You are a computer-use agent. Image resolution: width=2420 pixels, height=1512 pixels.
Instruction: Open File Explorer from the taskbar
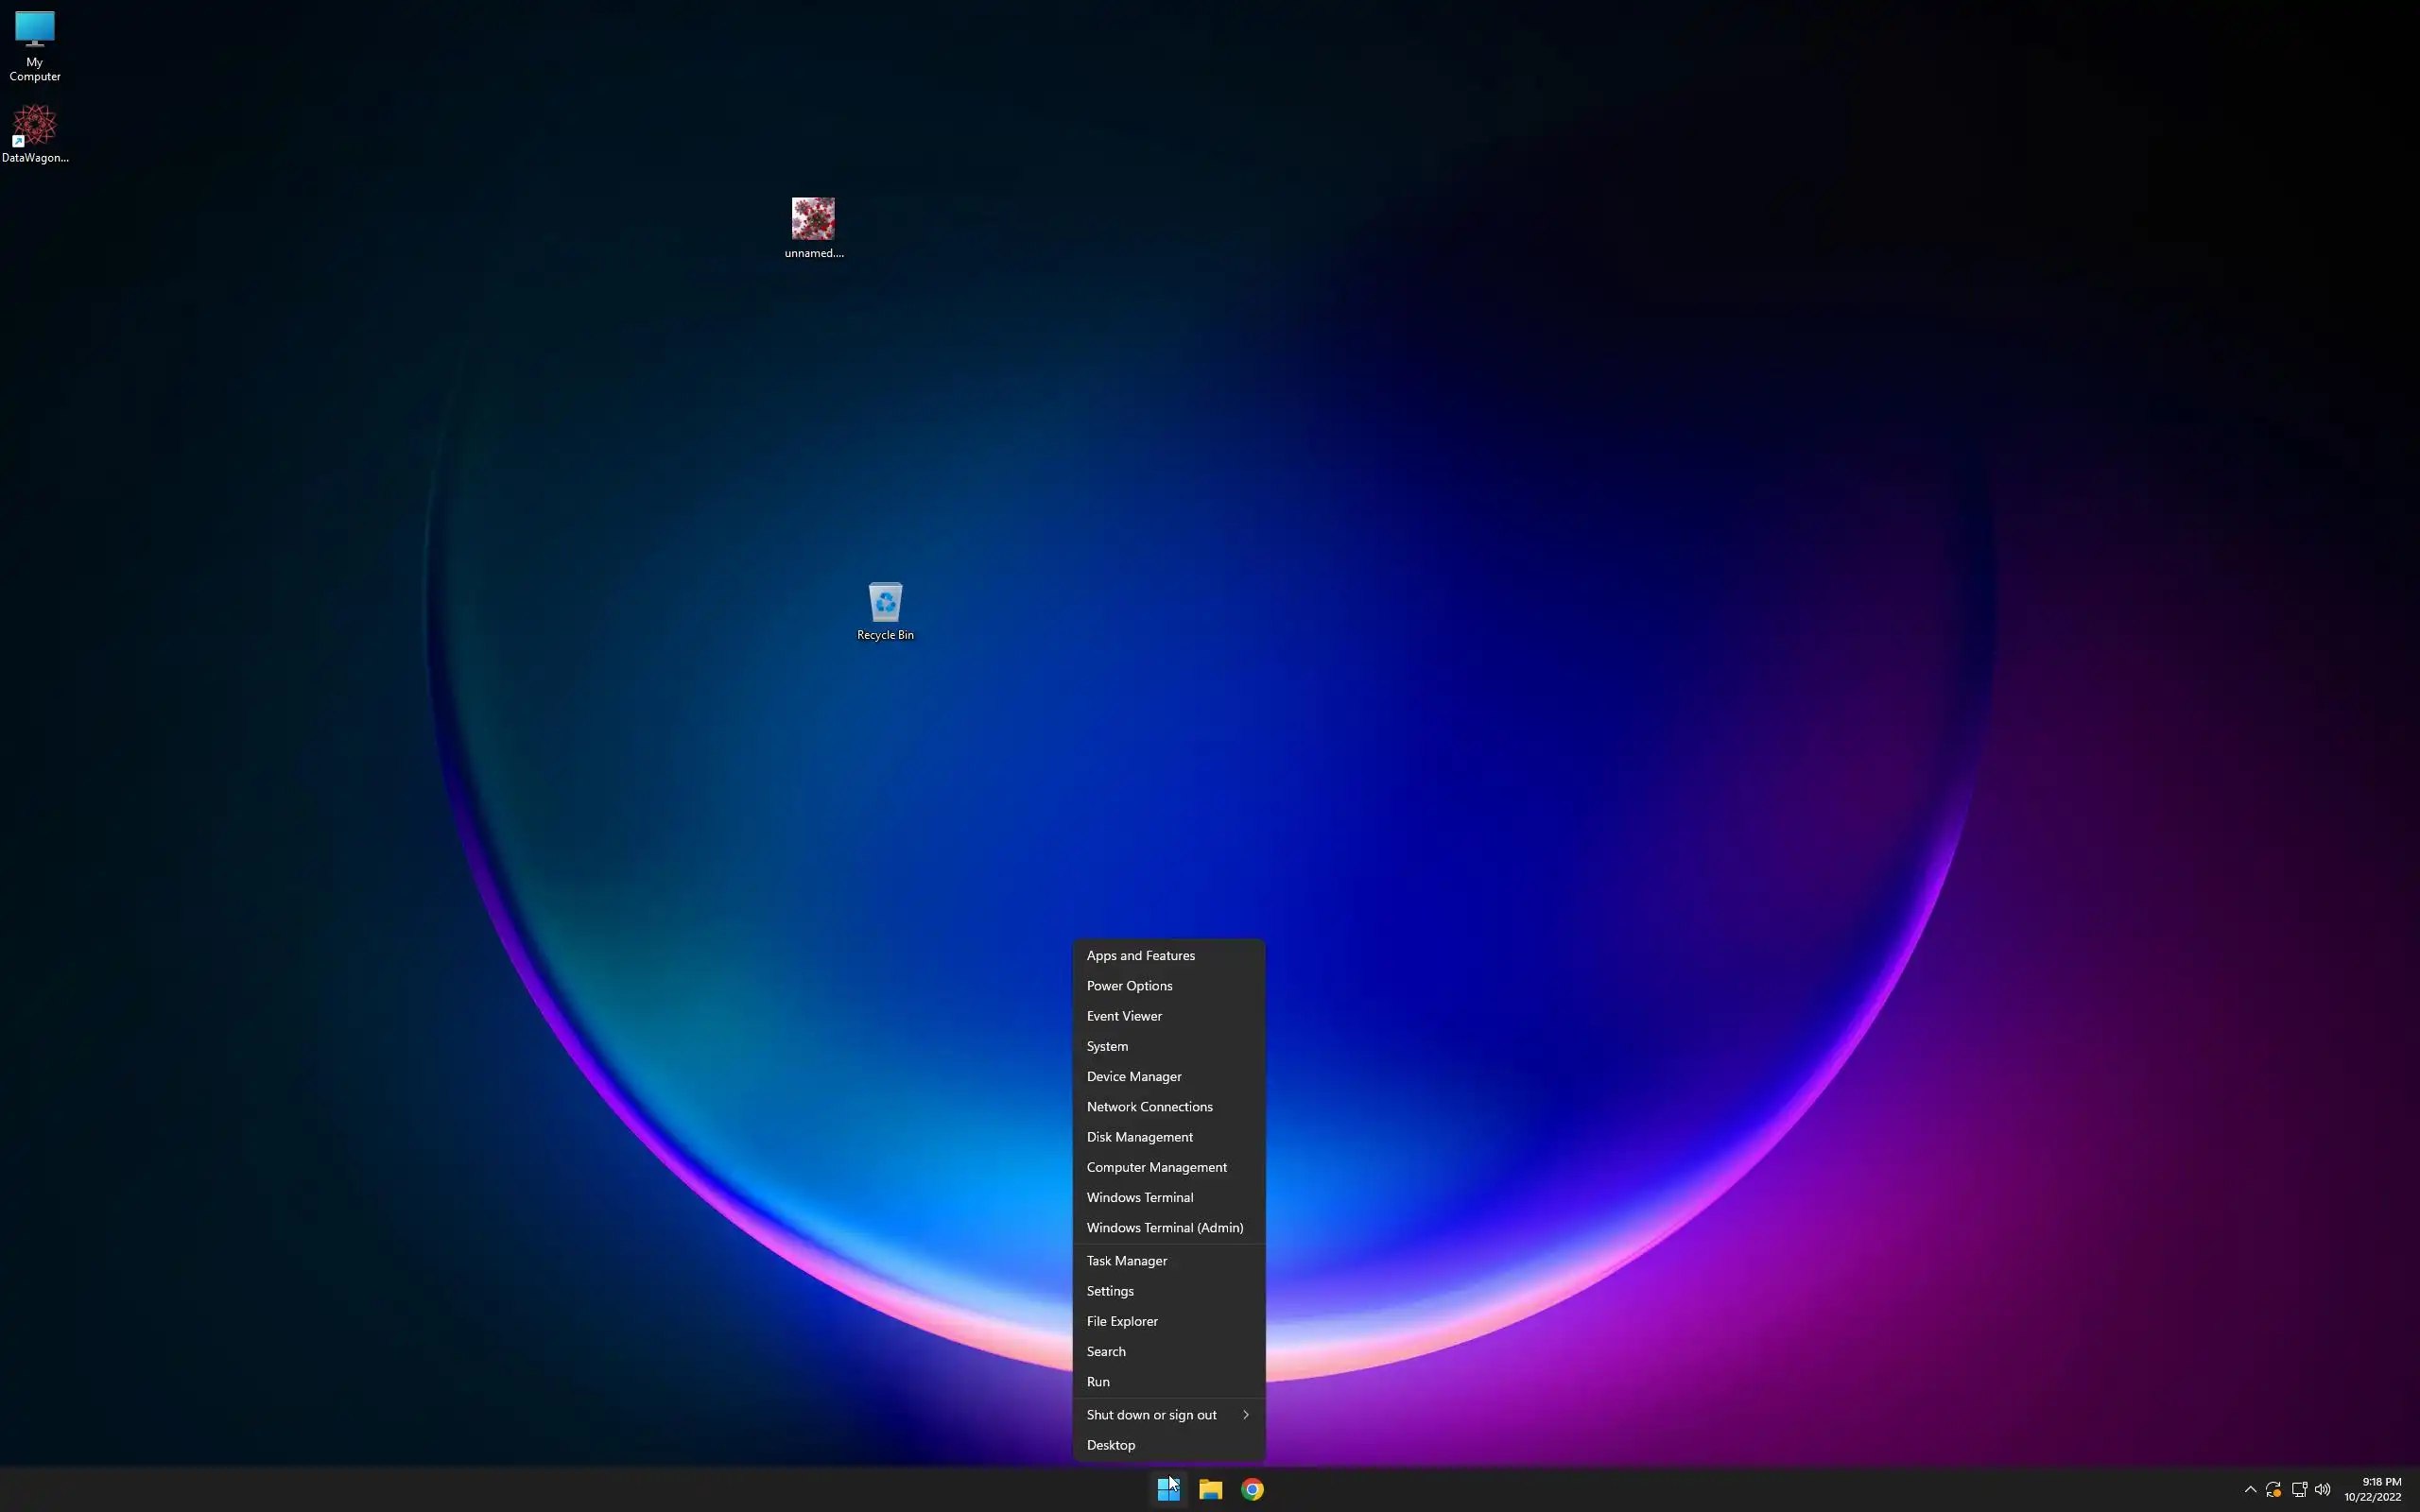1210,1489
